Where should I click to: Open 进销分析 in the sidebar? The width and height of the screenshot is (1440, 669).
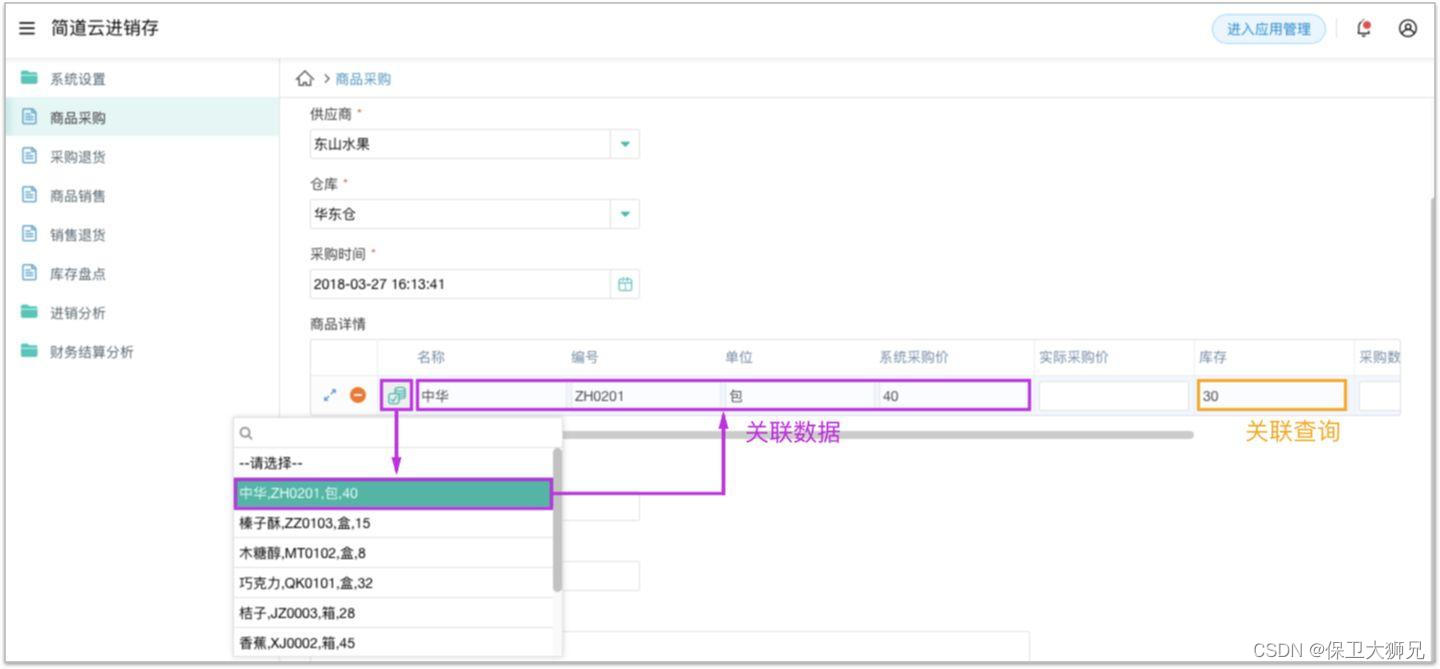click(78, 313)
